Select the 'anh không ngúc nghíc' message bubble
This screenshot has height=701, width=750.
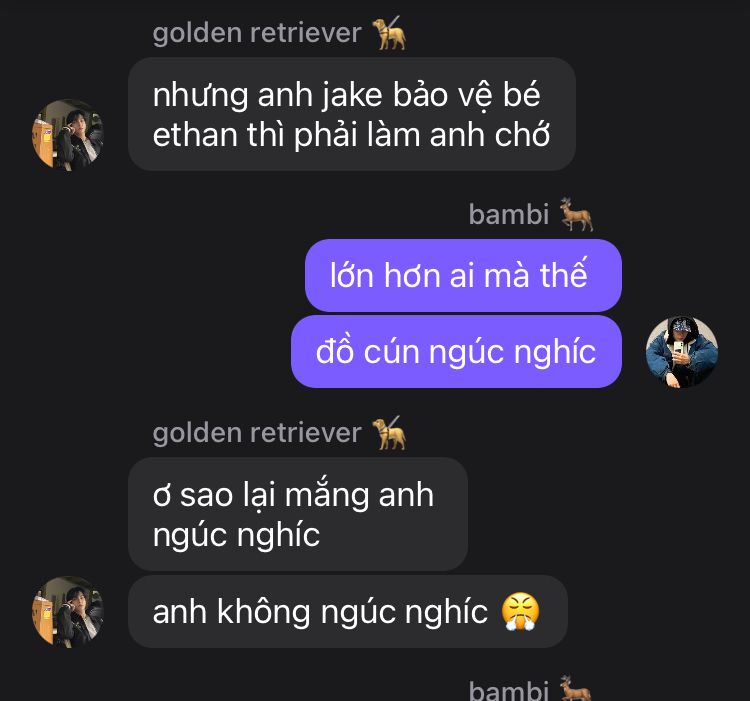click(348, 612)
